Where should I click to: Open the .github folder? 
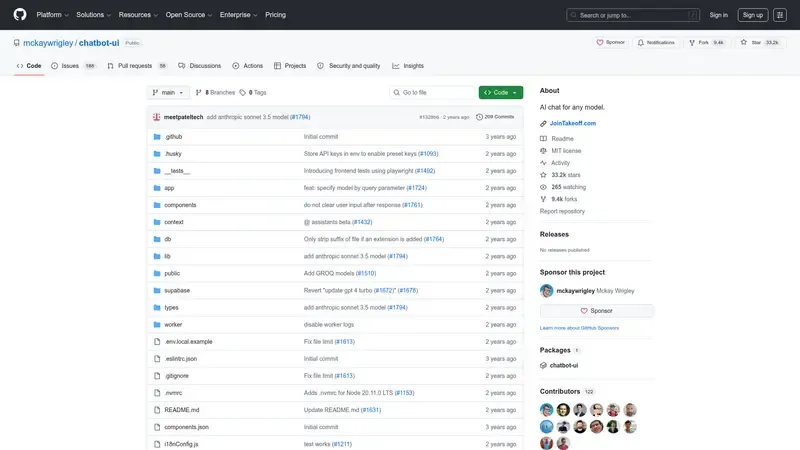pyautogui.click(x=173, y=137)
